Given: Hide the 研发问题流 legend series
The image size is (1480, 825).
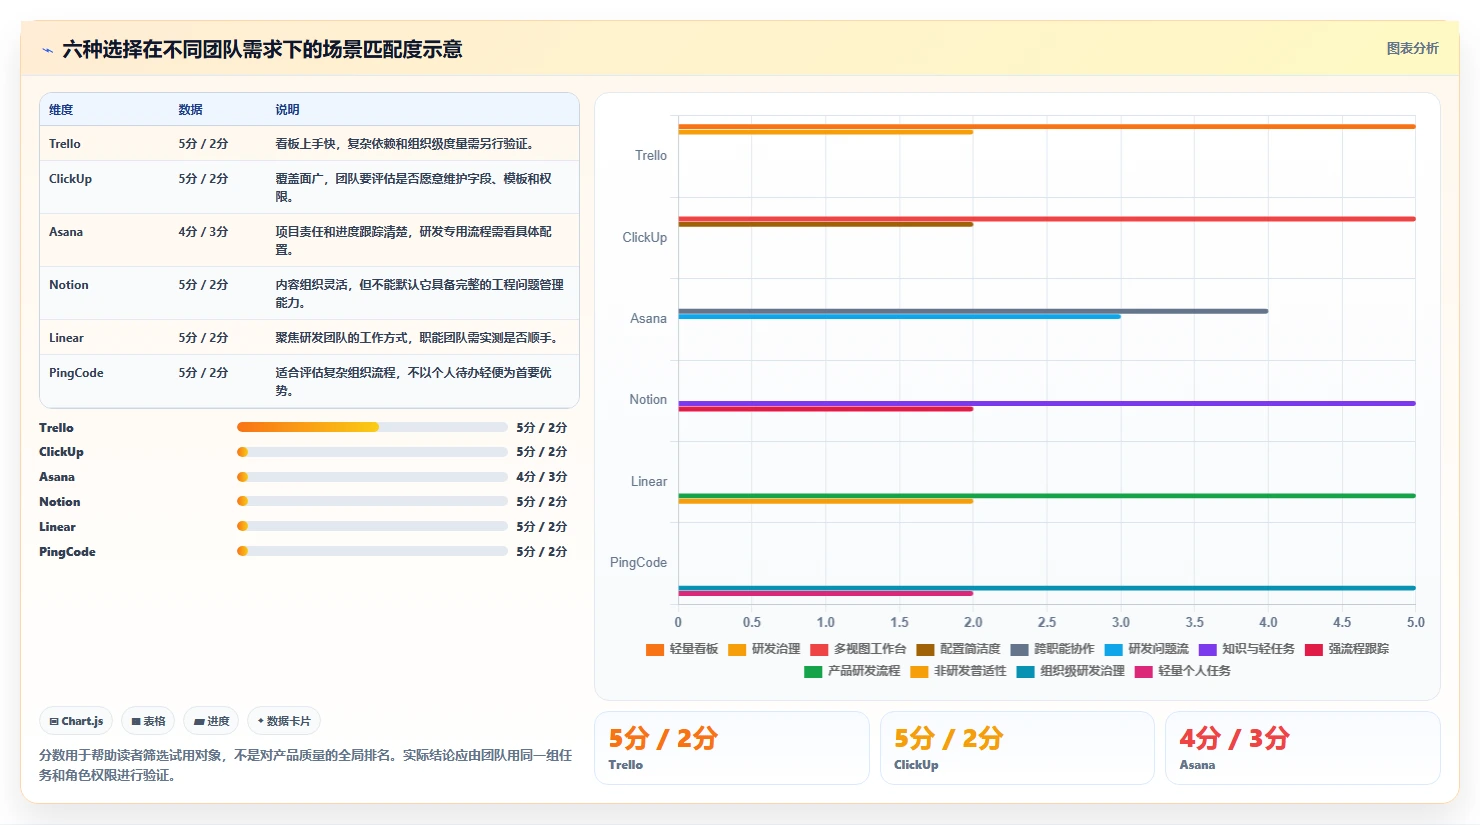Looking at the screenshot, I should coord(1146,649).
